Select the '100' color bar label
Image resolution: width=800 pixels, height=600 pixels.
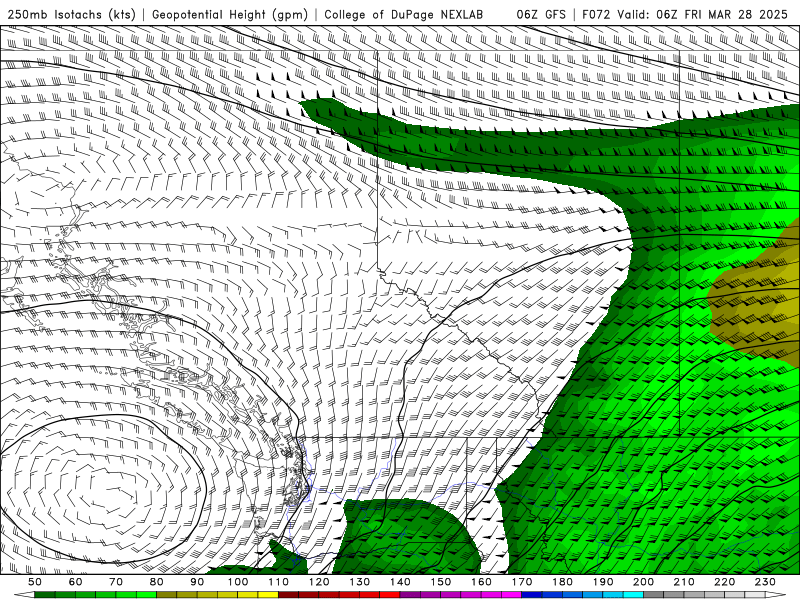click(x=238, y=582)
